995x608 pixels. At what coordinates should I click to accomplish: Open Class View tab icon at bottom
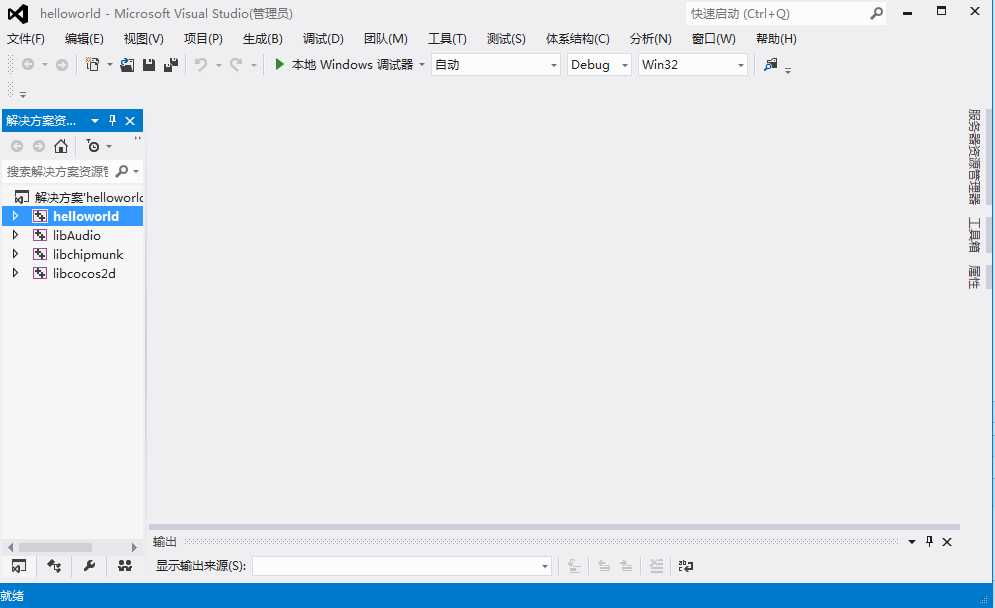54,565
